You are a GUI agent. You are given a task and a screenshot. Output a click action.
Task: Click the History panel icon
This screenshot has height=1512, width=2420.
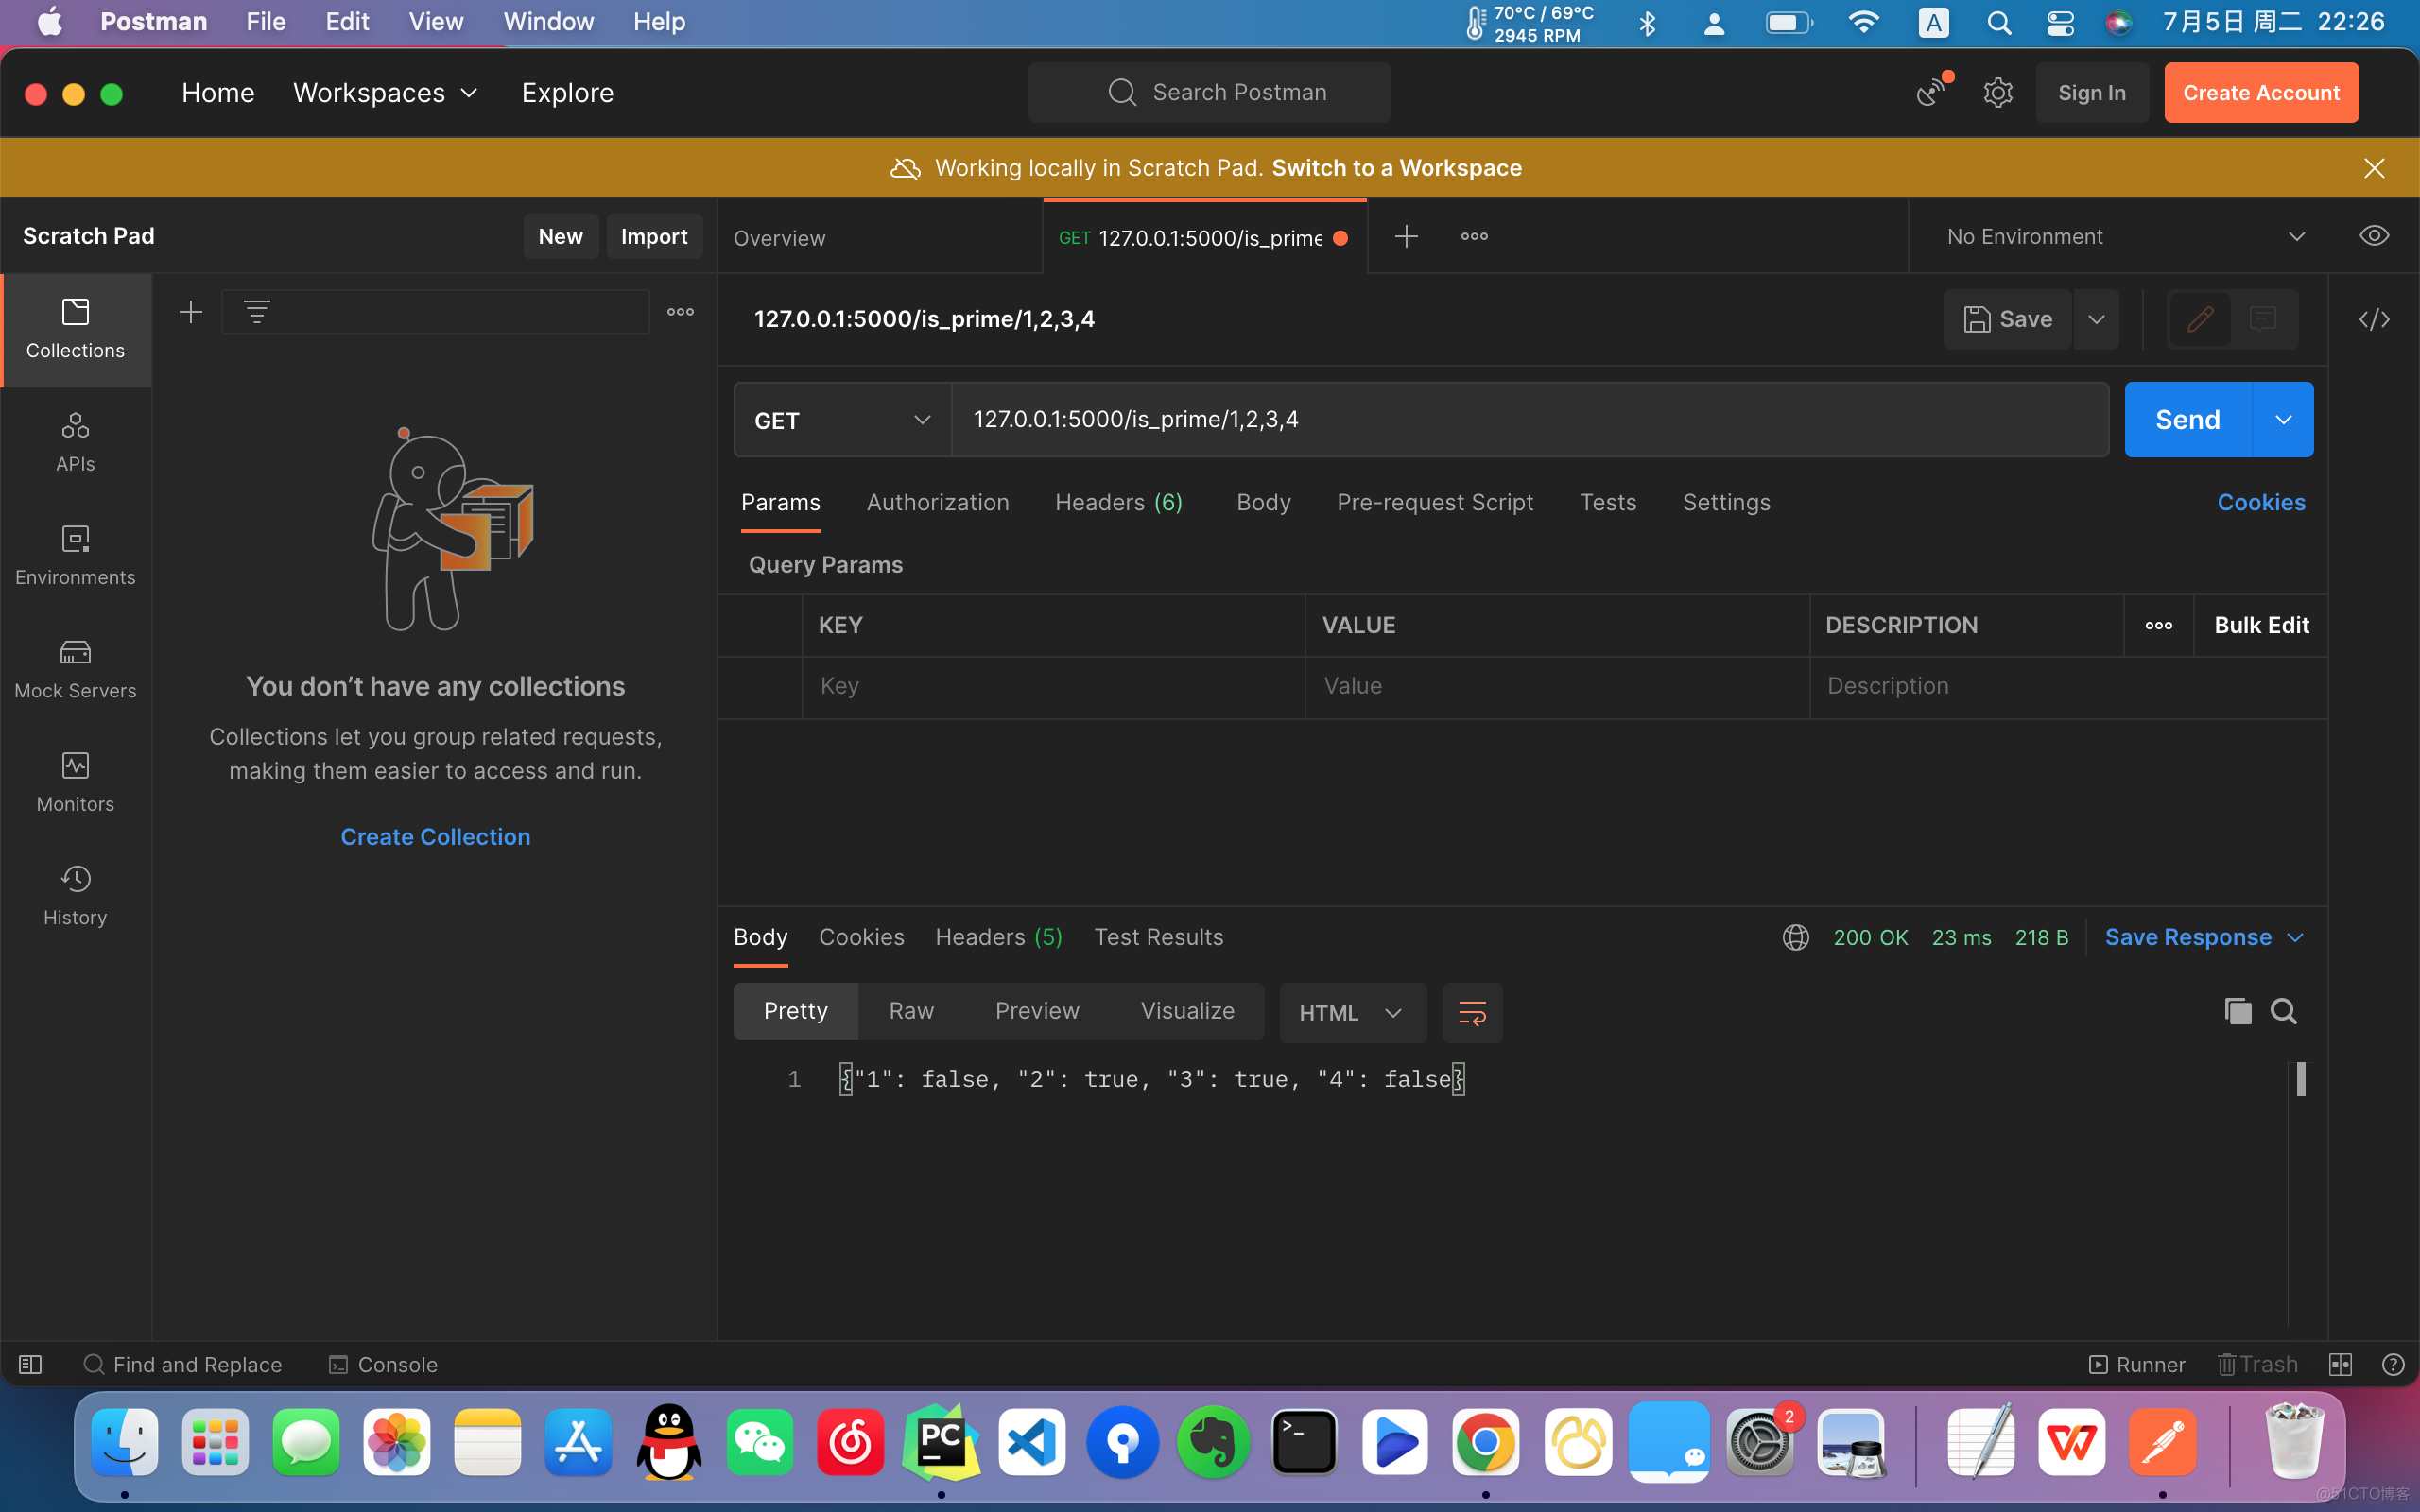click(x=73, y=878)
